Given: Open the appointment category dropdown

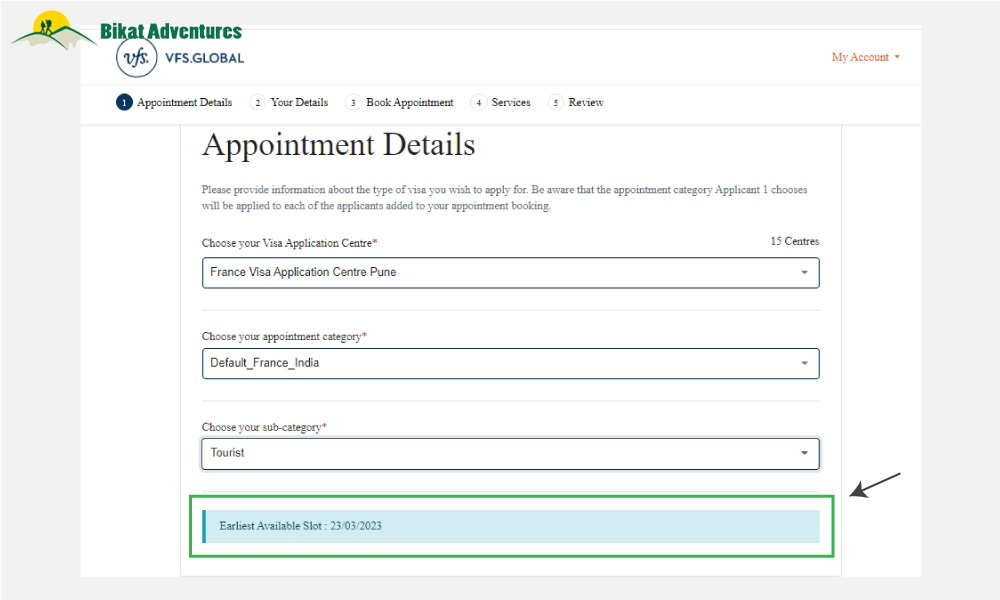Looking at the screenshot, I should (510, 363).
